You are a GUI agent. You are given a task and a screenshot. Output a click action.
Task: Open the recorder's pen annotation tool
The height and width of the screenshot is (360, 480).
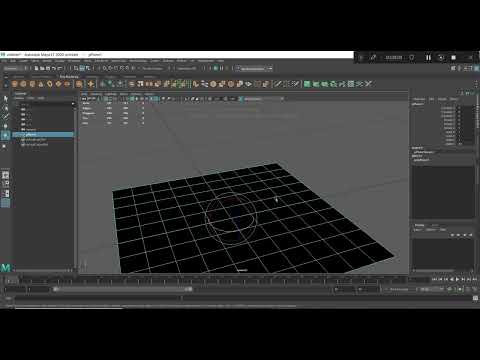coord(373,58)
